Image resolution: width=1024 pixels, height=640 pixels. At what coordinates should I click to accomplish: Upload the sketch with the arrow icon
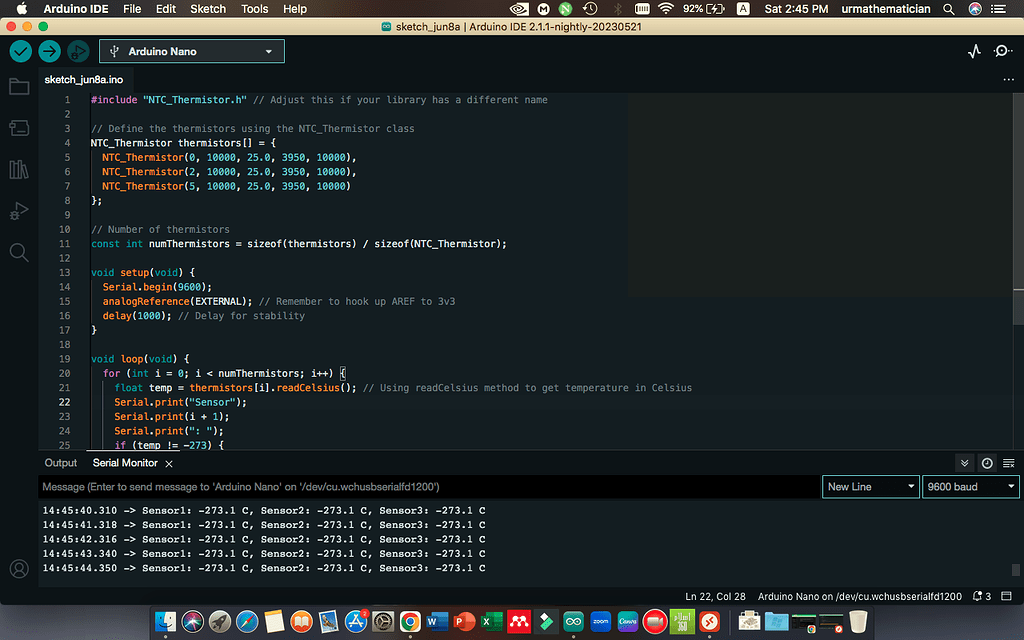coord(49,50)
